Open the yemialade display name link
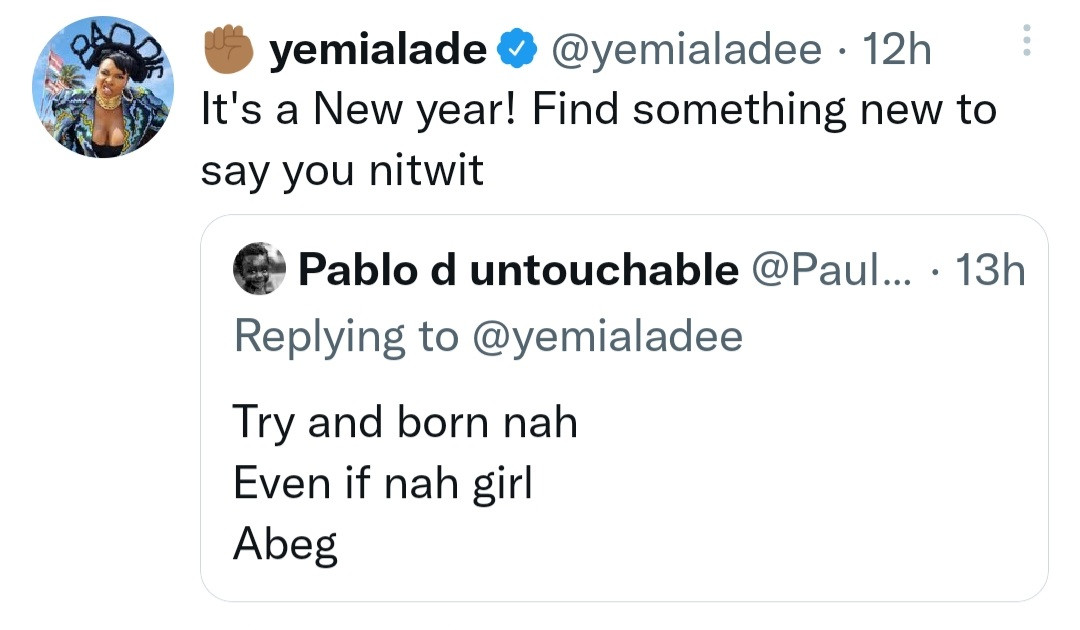Image resolution: width=1080 pixels, height=630 pixels. click(x=377, y=50)
